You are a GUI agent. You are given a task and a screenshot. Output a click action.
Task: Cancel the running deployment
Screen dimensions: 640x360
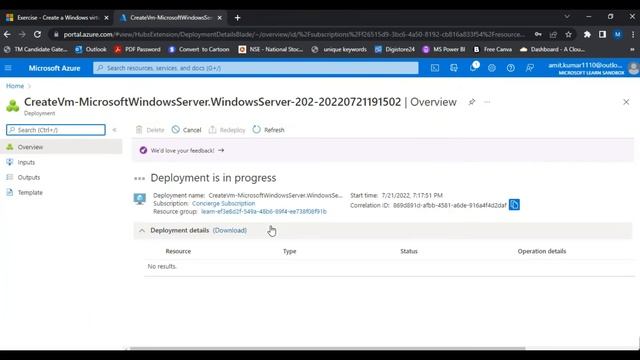point(187,130)
